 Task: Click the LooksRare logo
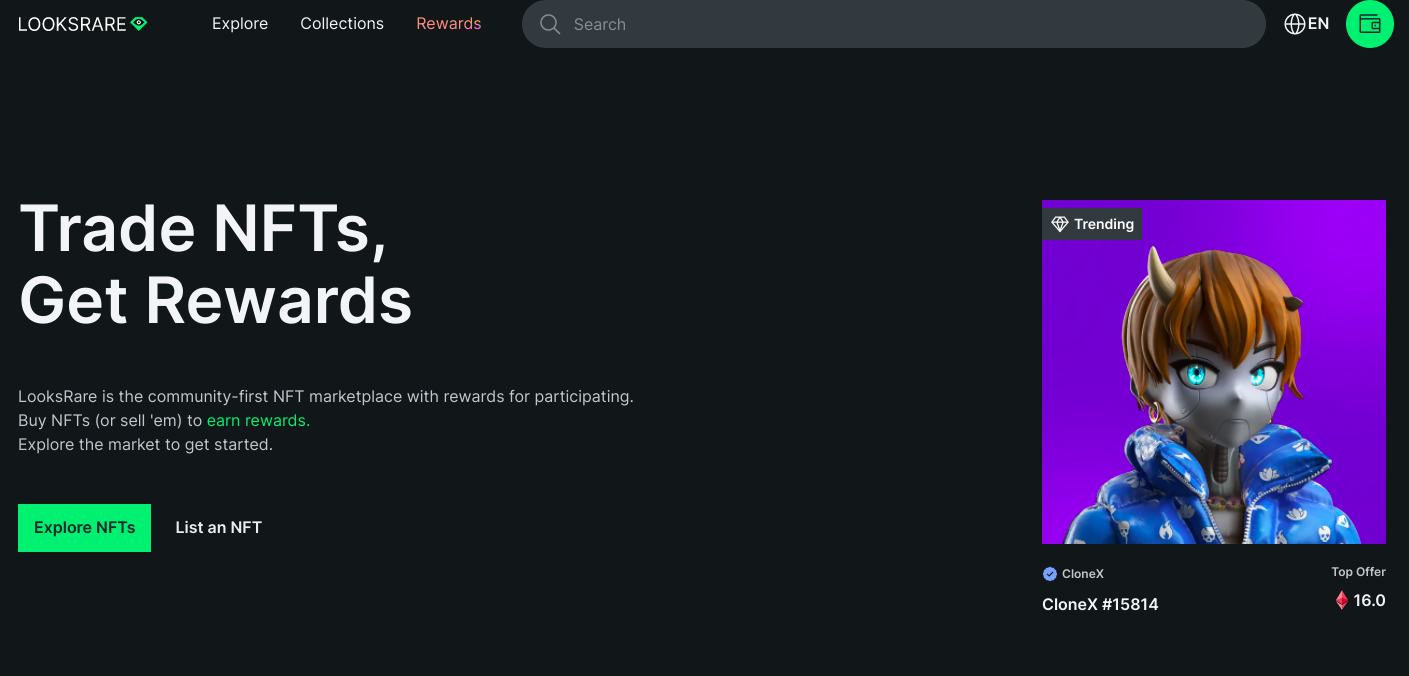pos(82,24)
